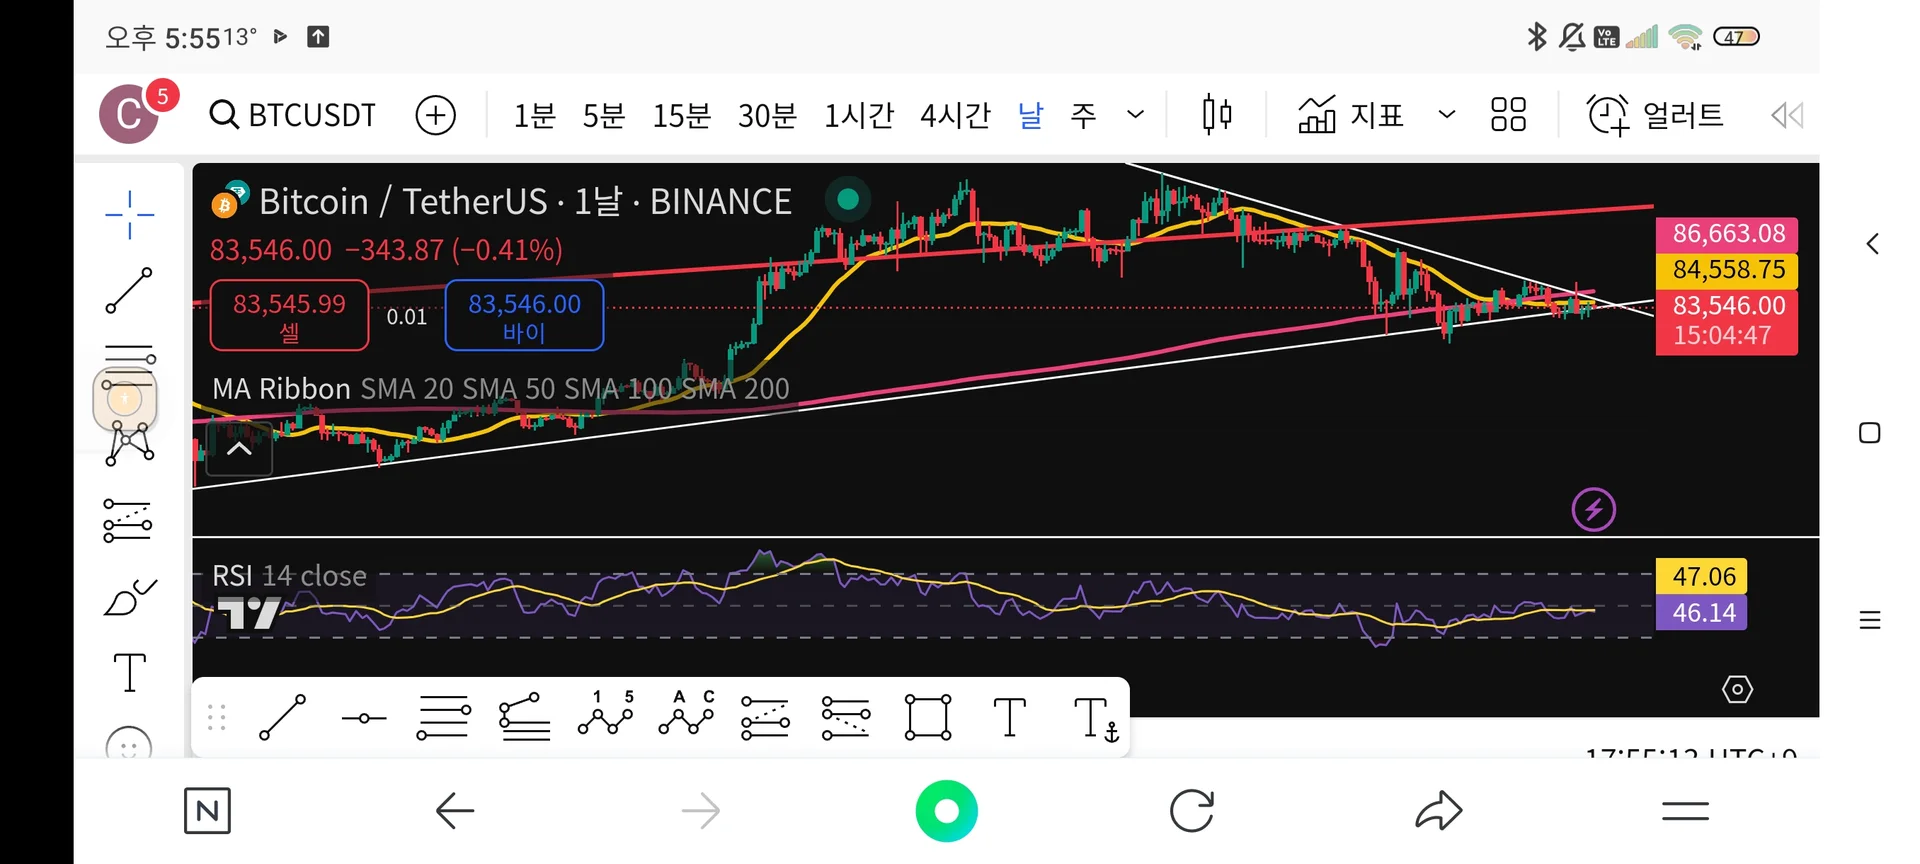Screen dimensions: 1920x864
Task: Select the 1시간 interval
Action: click(x=859, y=115)
